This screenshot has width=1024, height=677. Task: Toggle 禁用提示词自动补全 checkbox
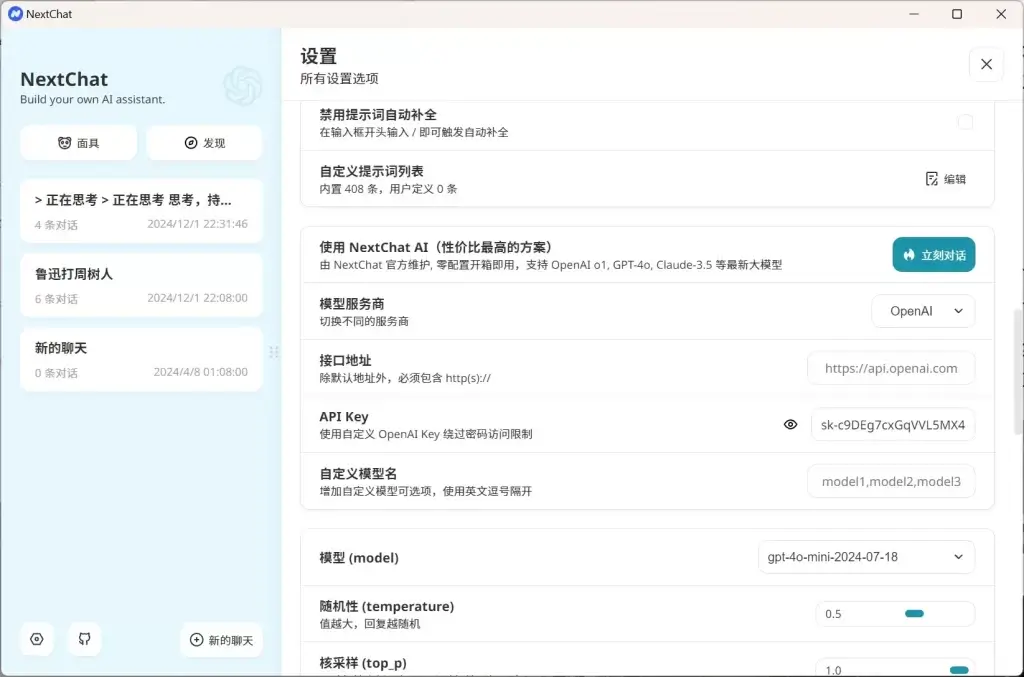[x=965, y=122]
